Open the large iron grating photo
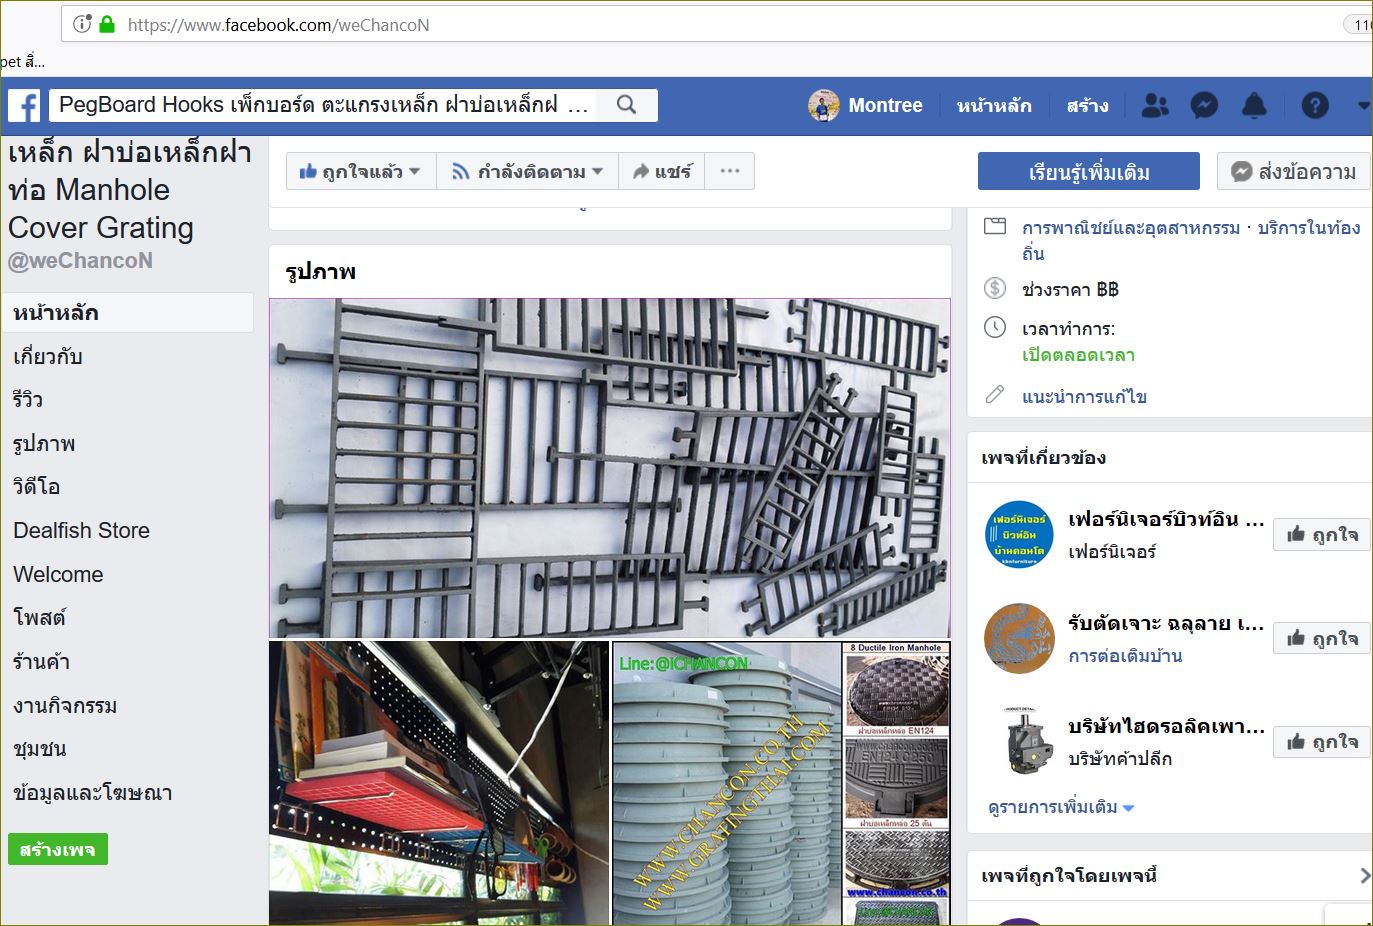The image size is (1373, 926). [x=610, y=468]
